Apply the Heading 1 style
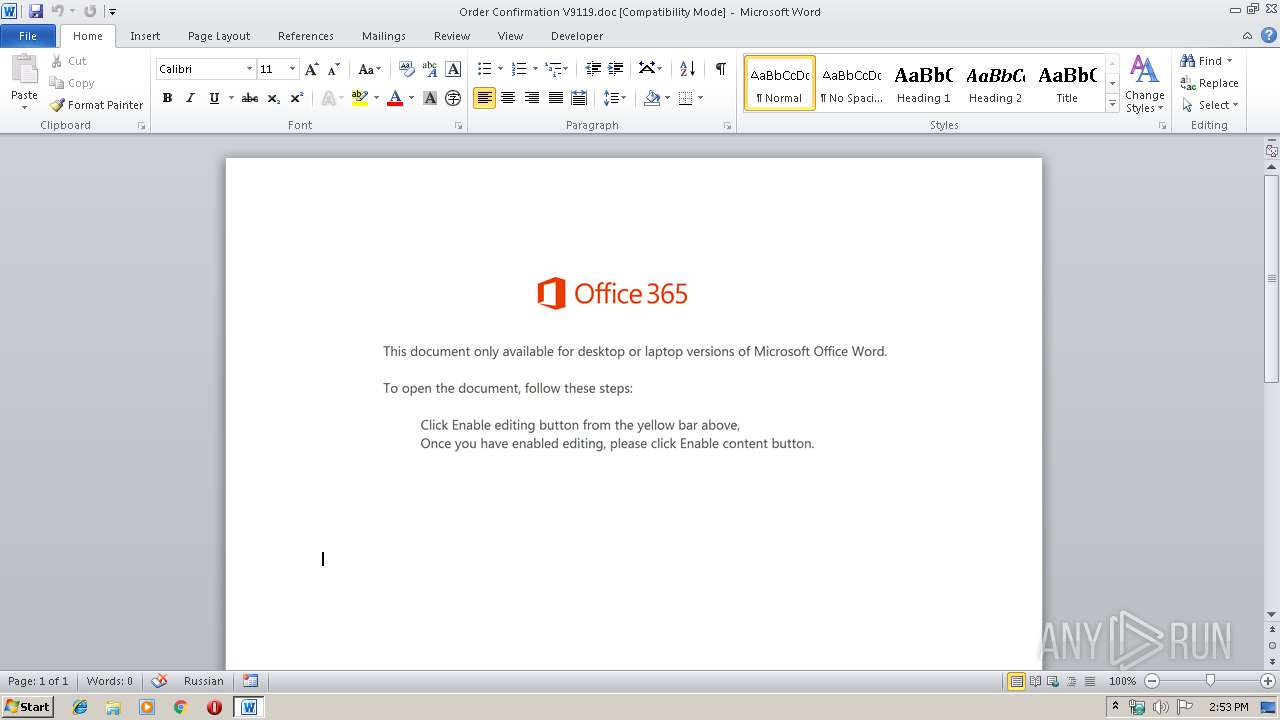The height and width of the screenshot is (720, 1280). [923, 83]
